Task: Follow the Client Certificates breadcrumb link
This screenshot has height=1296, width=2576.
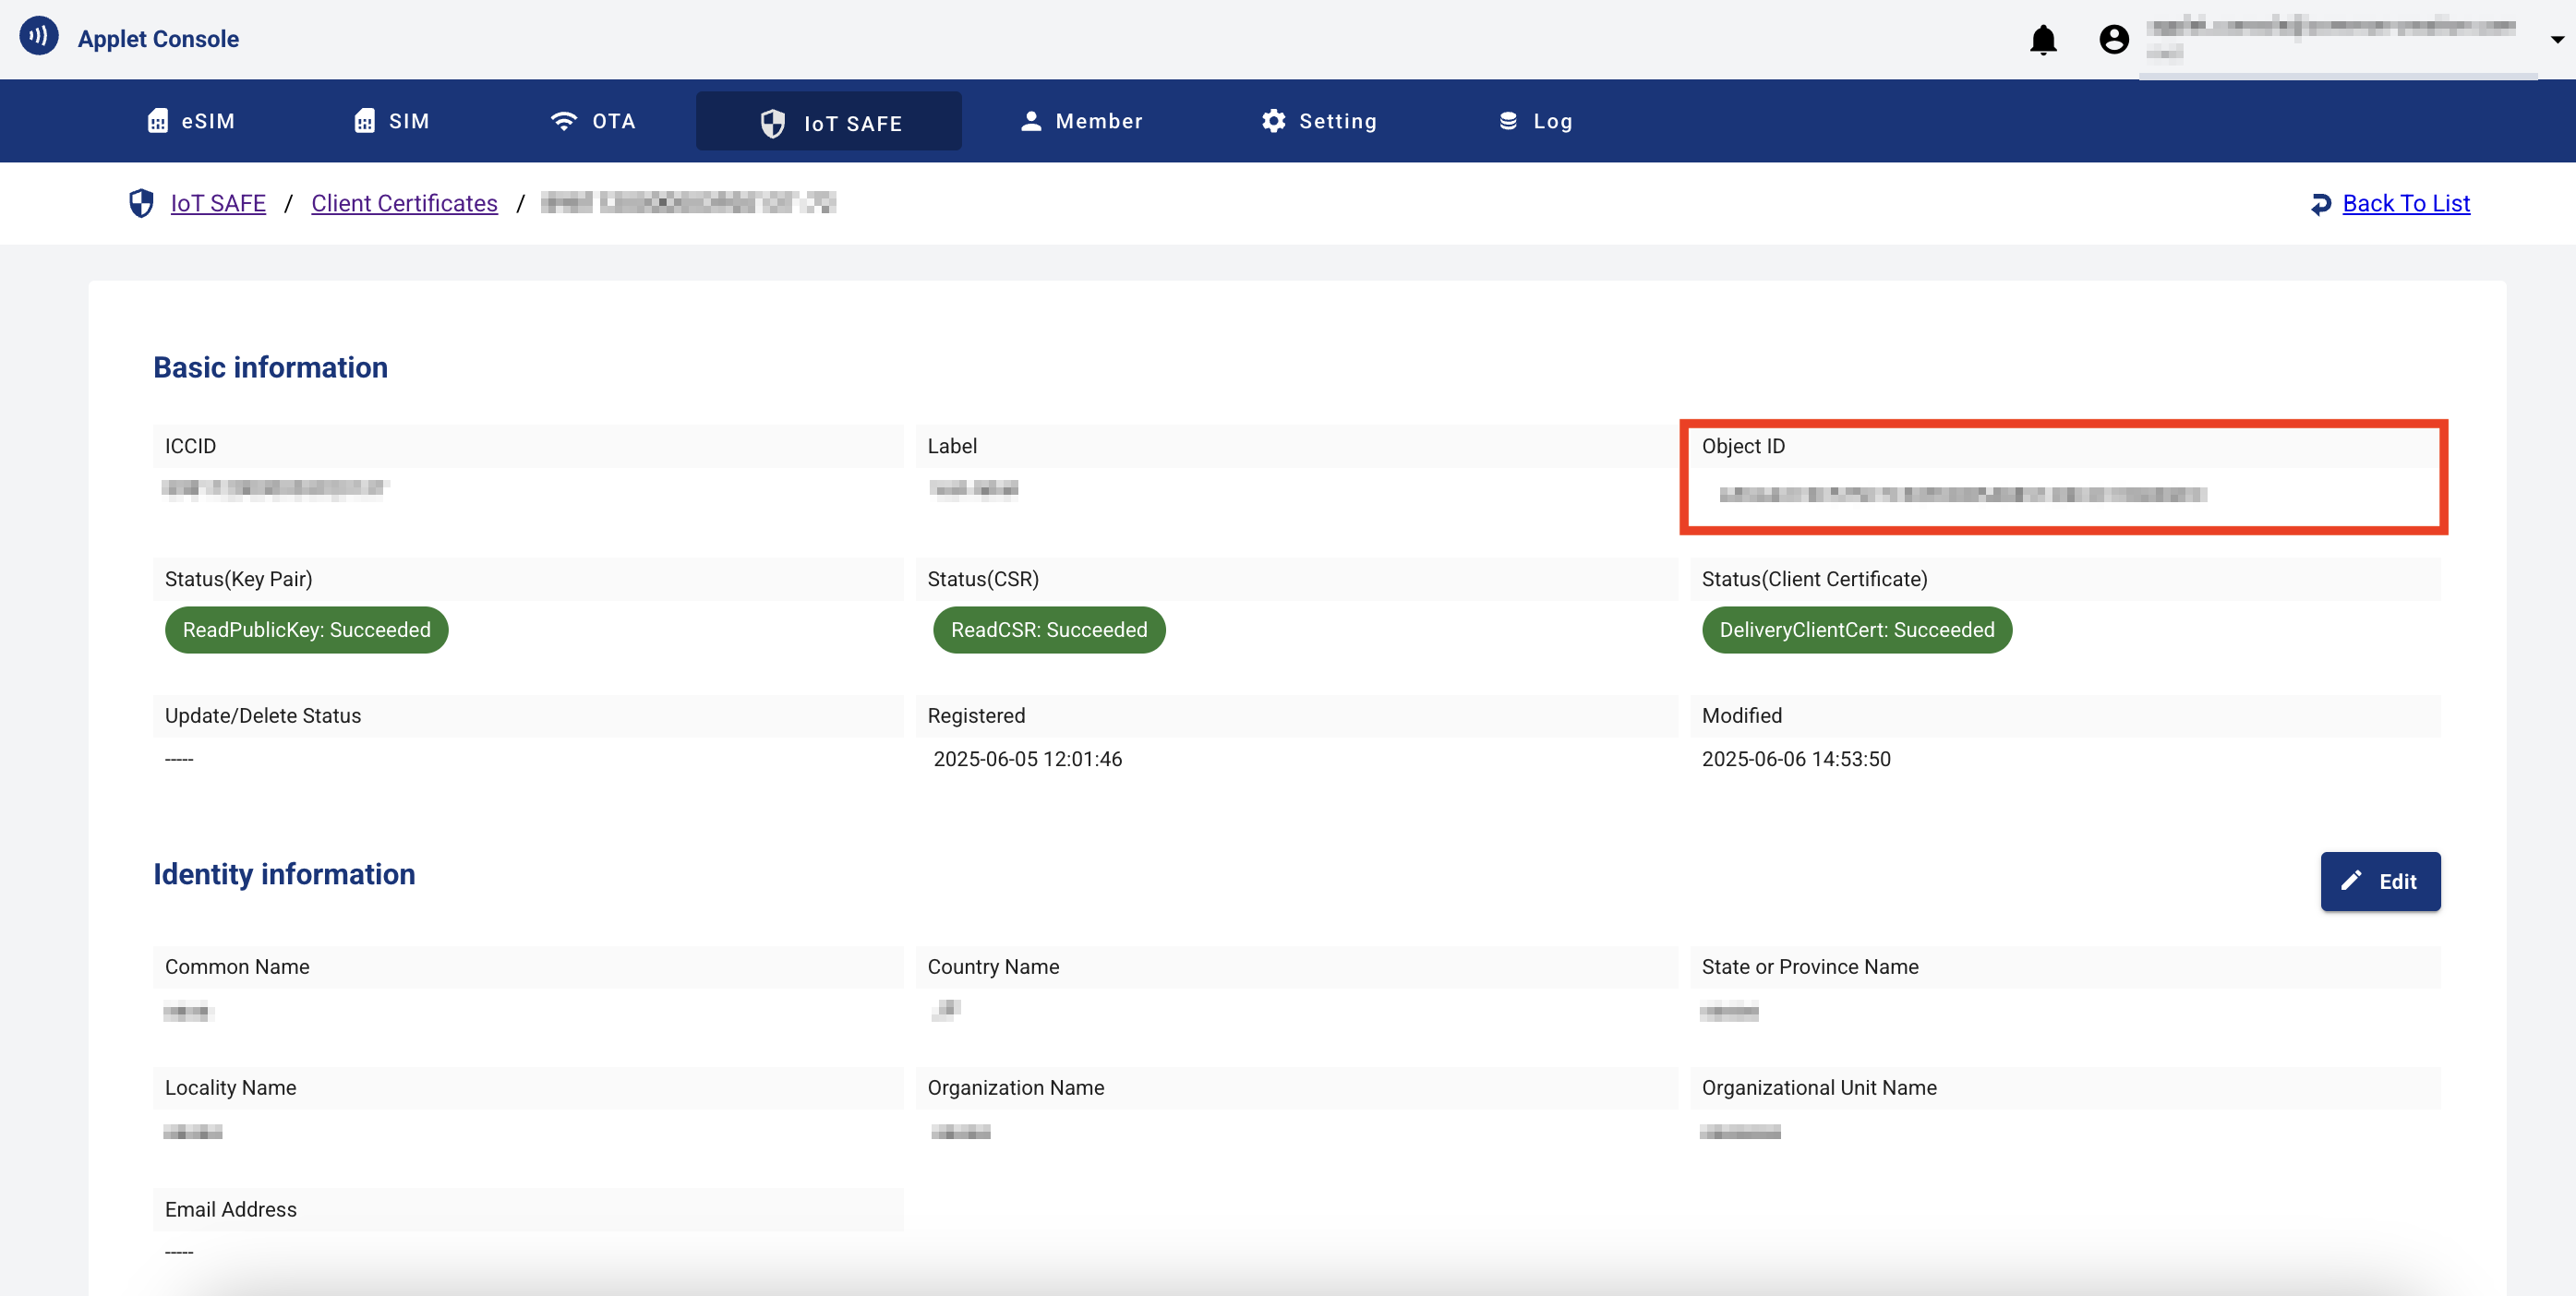Action: pos(404,203)
